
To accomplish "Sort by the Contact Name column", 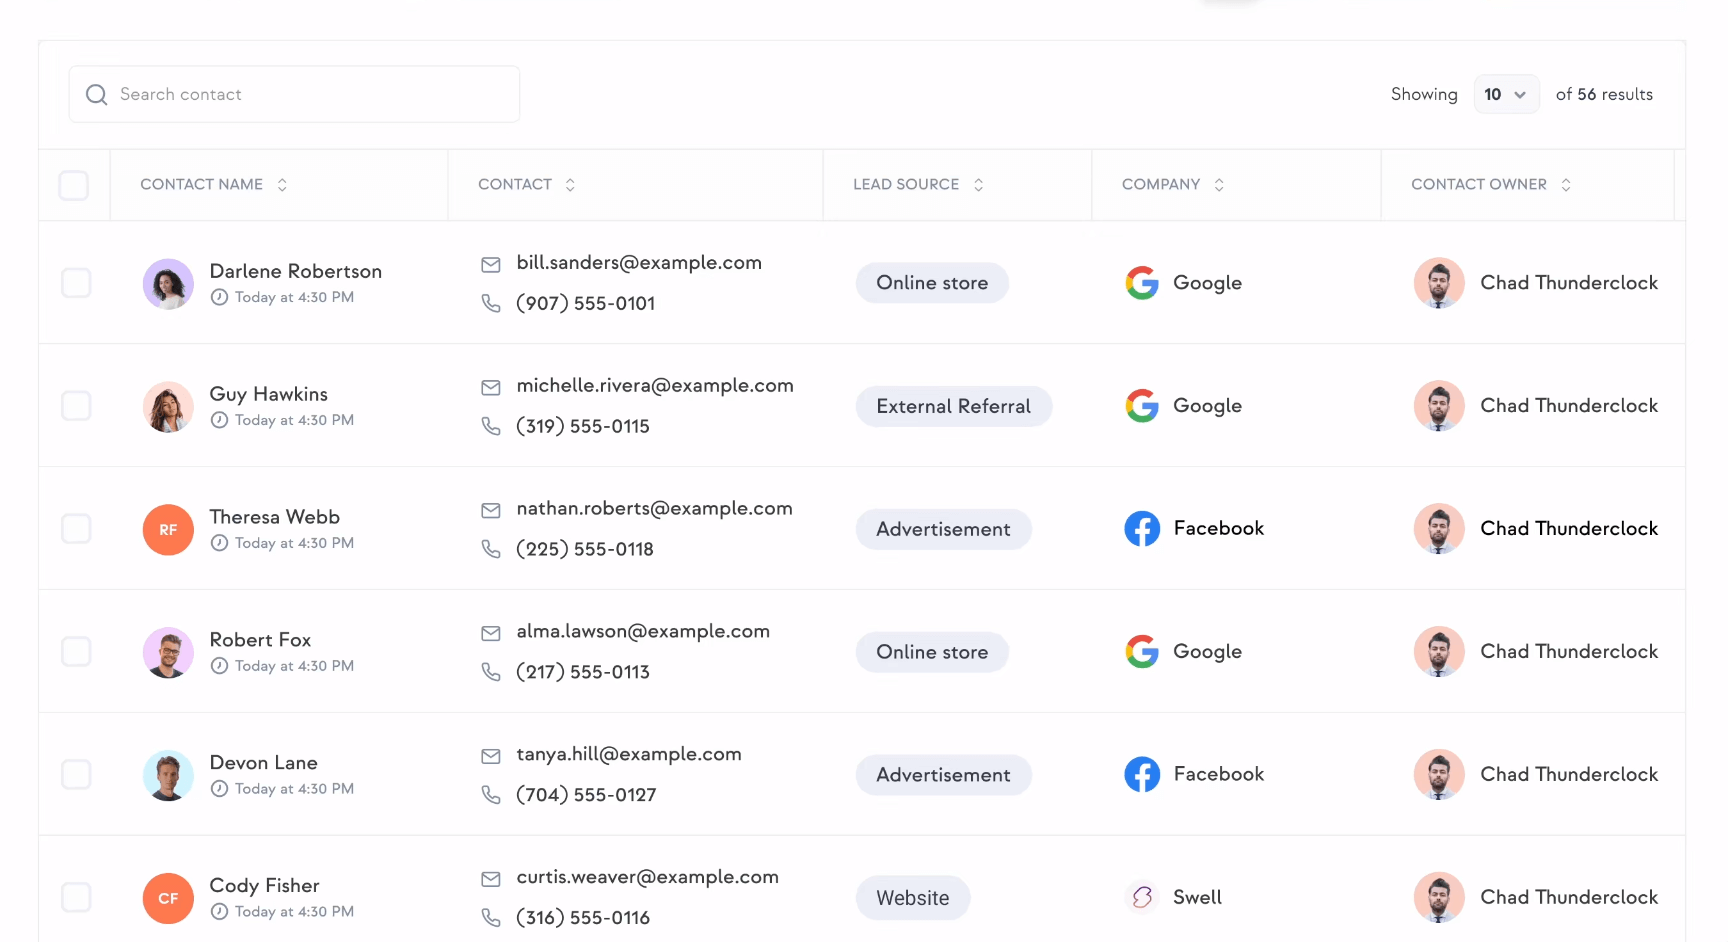I will [282, 185].
